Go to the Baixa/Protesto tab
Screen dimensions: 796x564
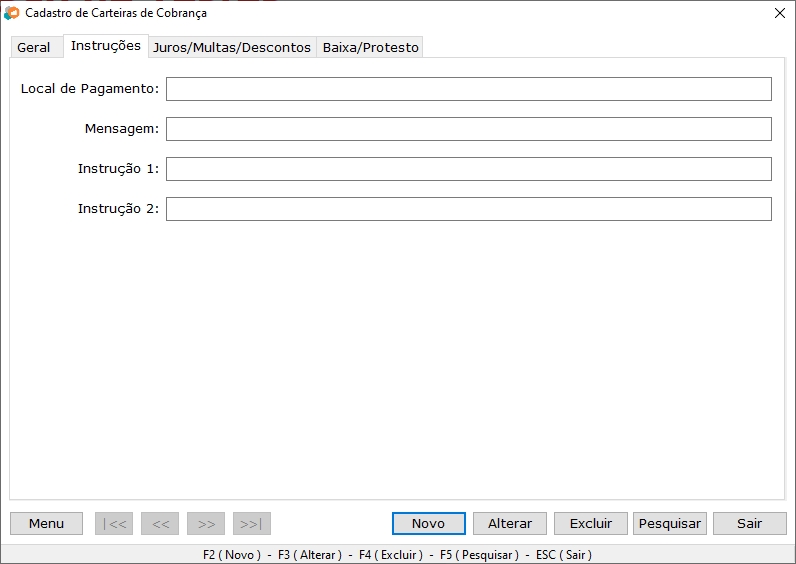(370, 47)
